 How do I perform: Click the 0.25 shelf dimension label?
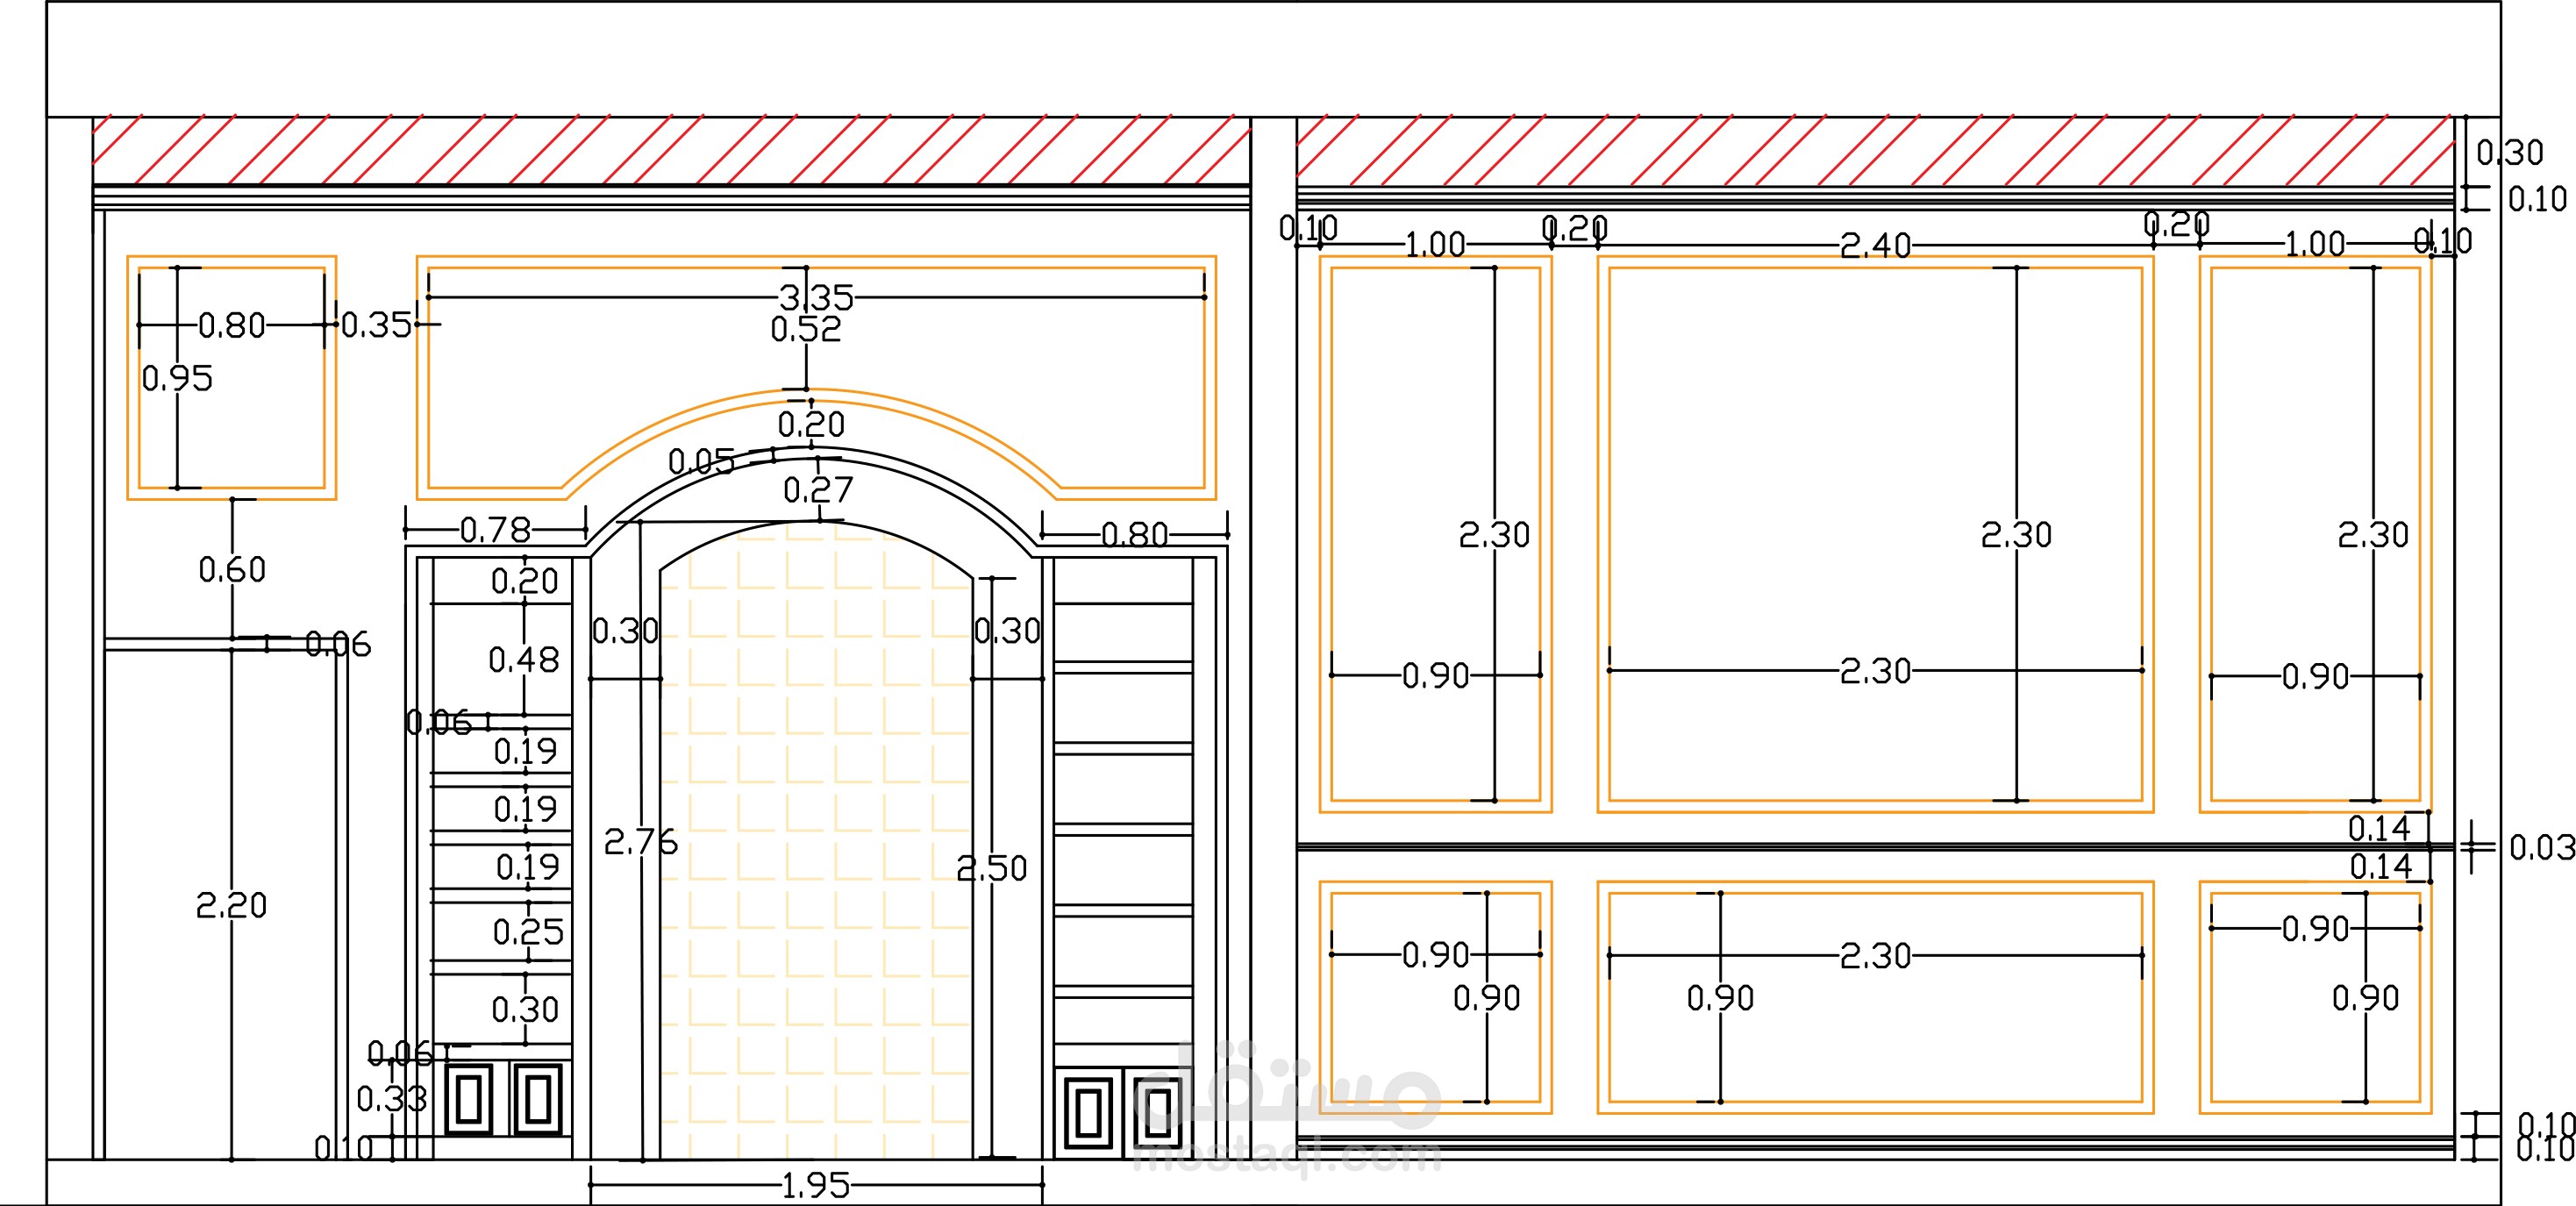point(528,932)
